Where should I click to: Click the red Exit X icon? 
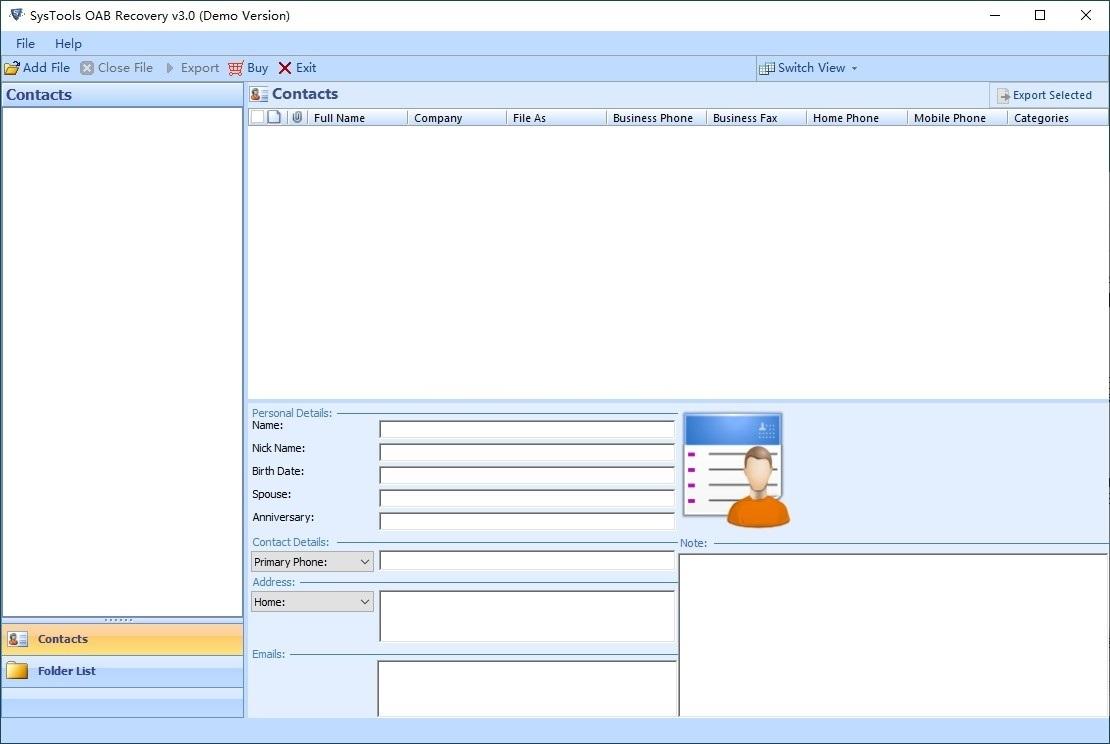tap(285, 68)
